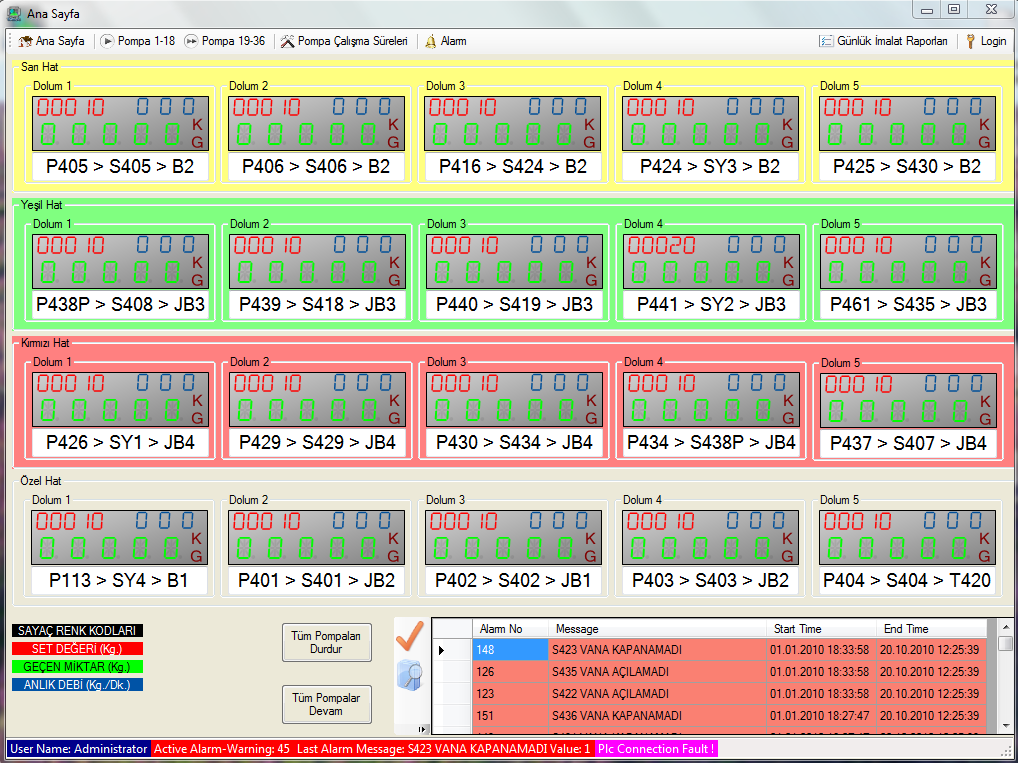Stop all pumps with Tüm Pompaları Durdur
This screenshot has width=1018, height=763.
tap(327, 642)
